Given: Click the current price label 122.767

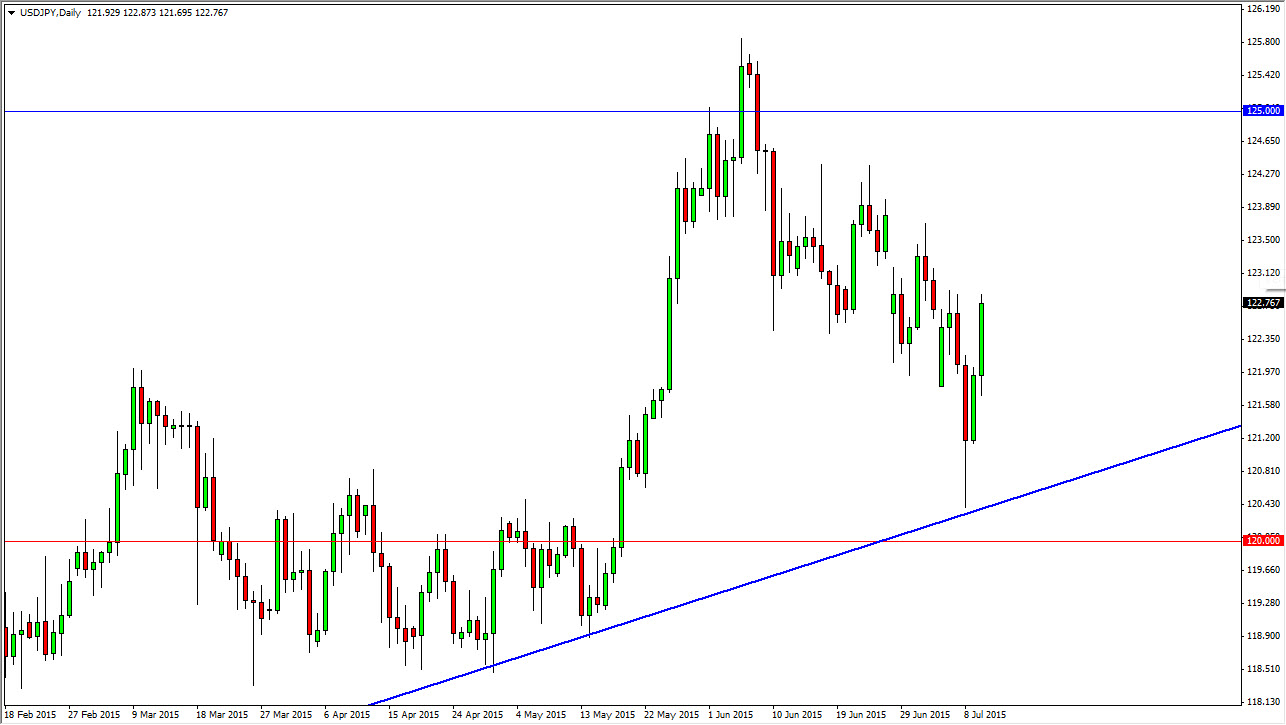Looking at the screenshot, I should [x=1262, y=303].
